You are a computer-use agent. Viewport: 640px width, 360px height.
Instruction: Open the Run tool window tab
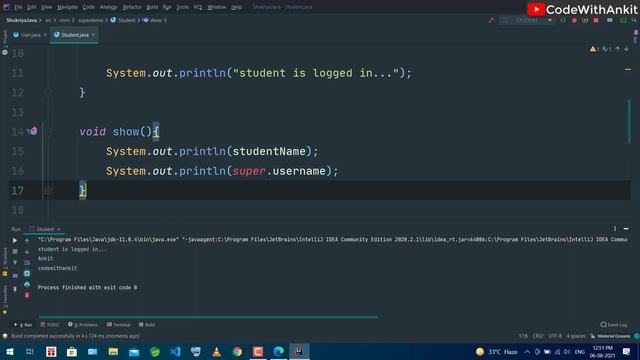coord(23,325)
